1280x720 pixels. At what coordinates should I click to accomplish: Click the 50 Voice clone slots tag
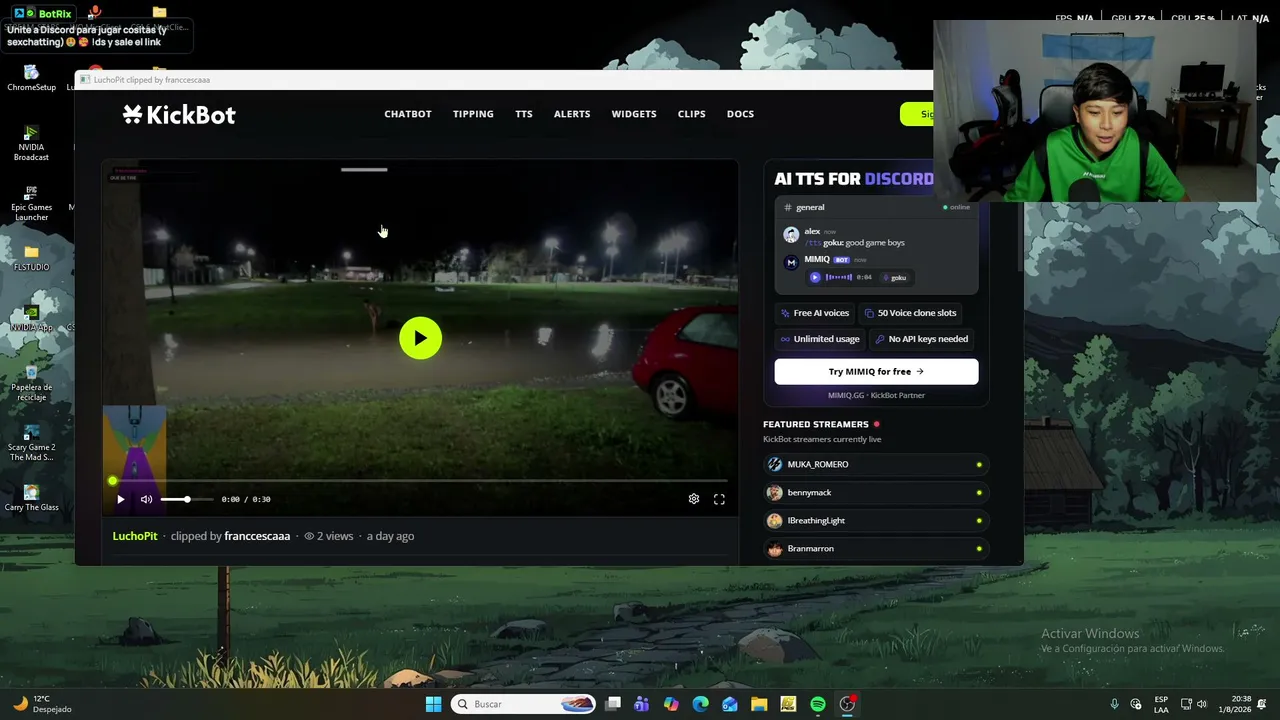coord(911,313)
